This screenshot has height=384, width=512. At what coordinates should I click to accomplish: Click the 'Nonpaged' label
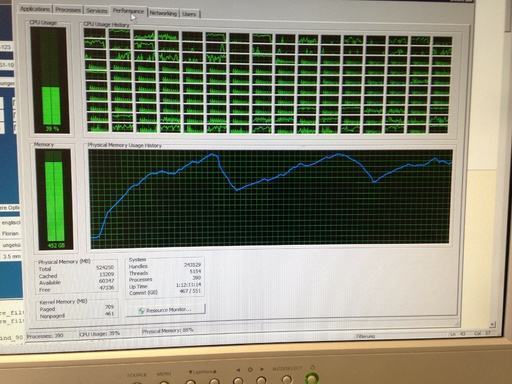click(52, 316)
